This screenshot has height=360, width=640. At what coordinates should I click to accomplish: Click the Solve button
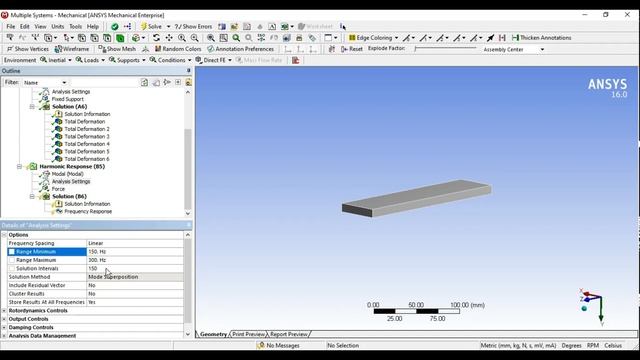(151, 27)
